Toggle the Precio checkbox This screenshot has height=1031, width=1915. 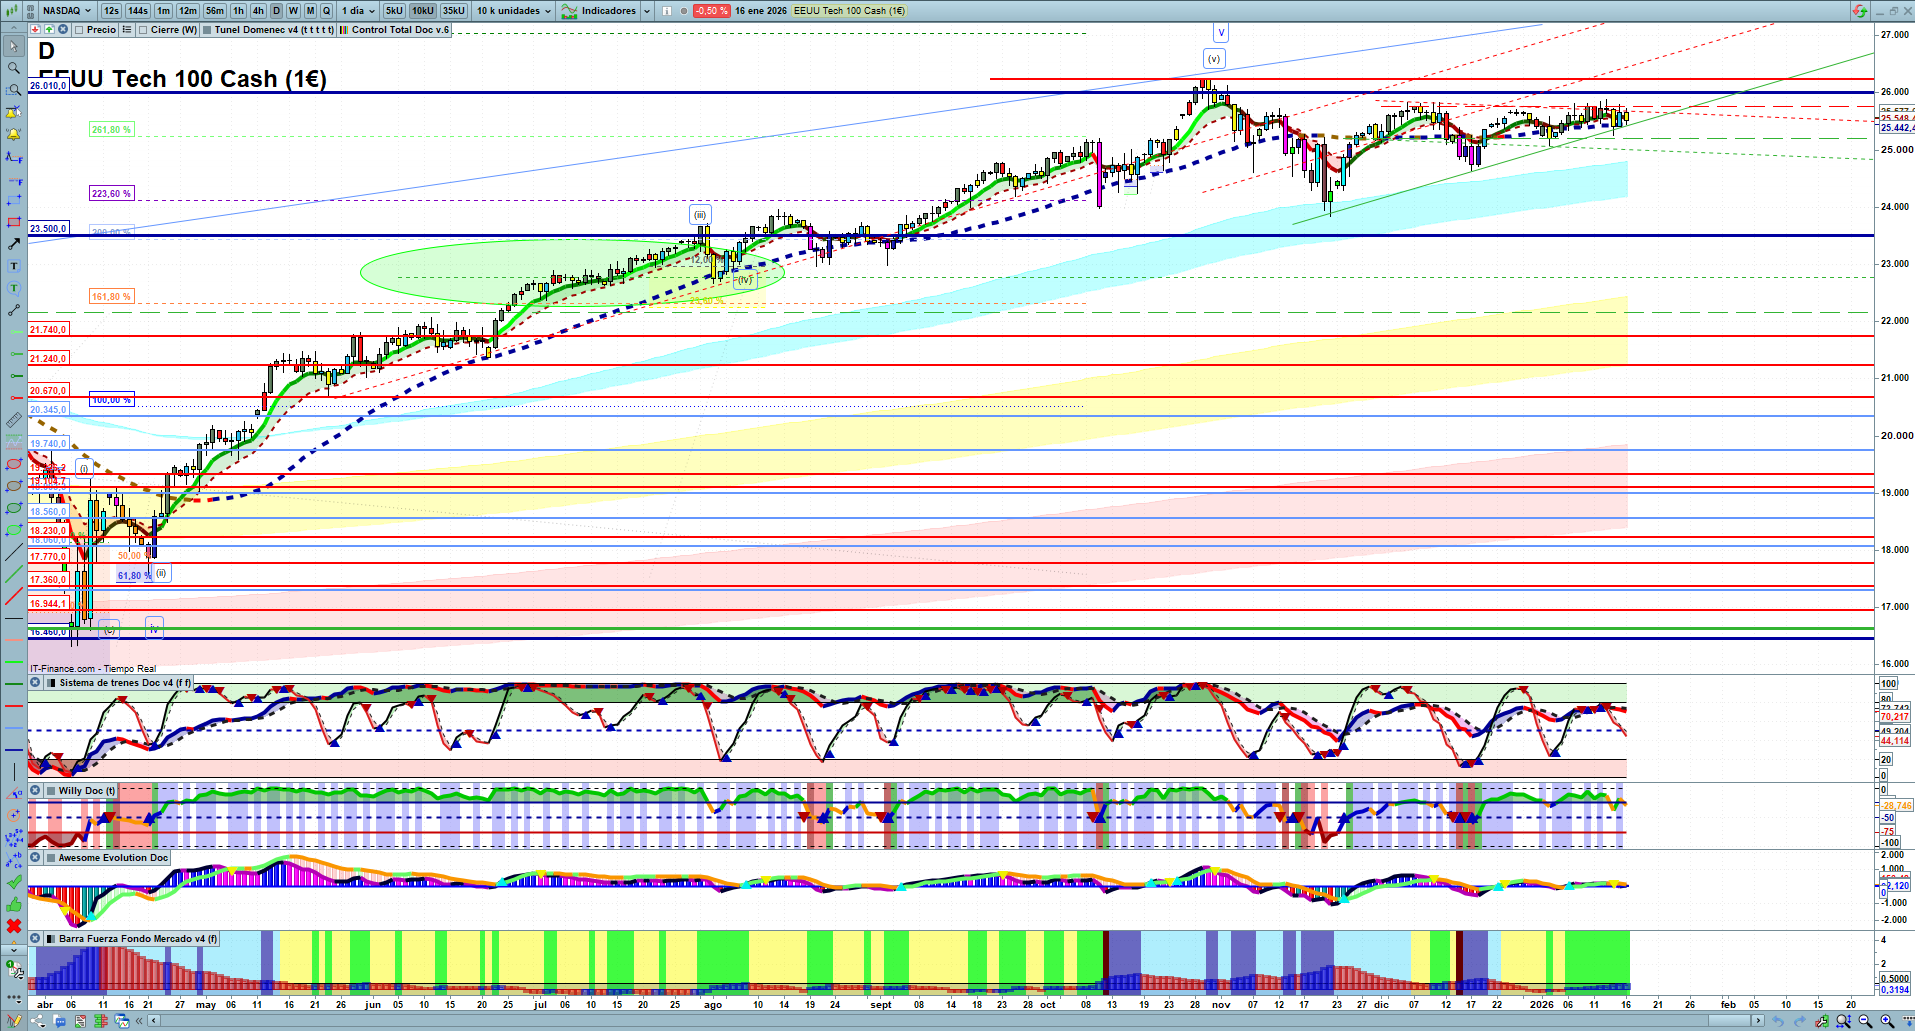(x=79, y=30)
